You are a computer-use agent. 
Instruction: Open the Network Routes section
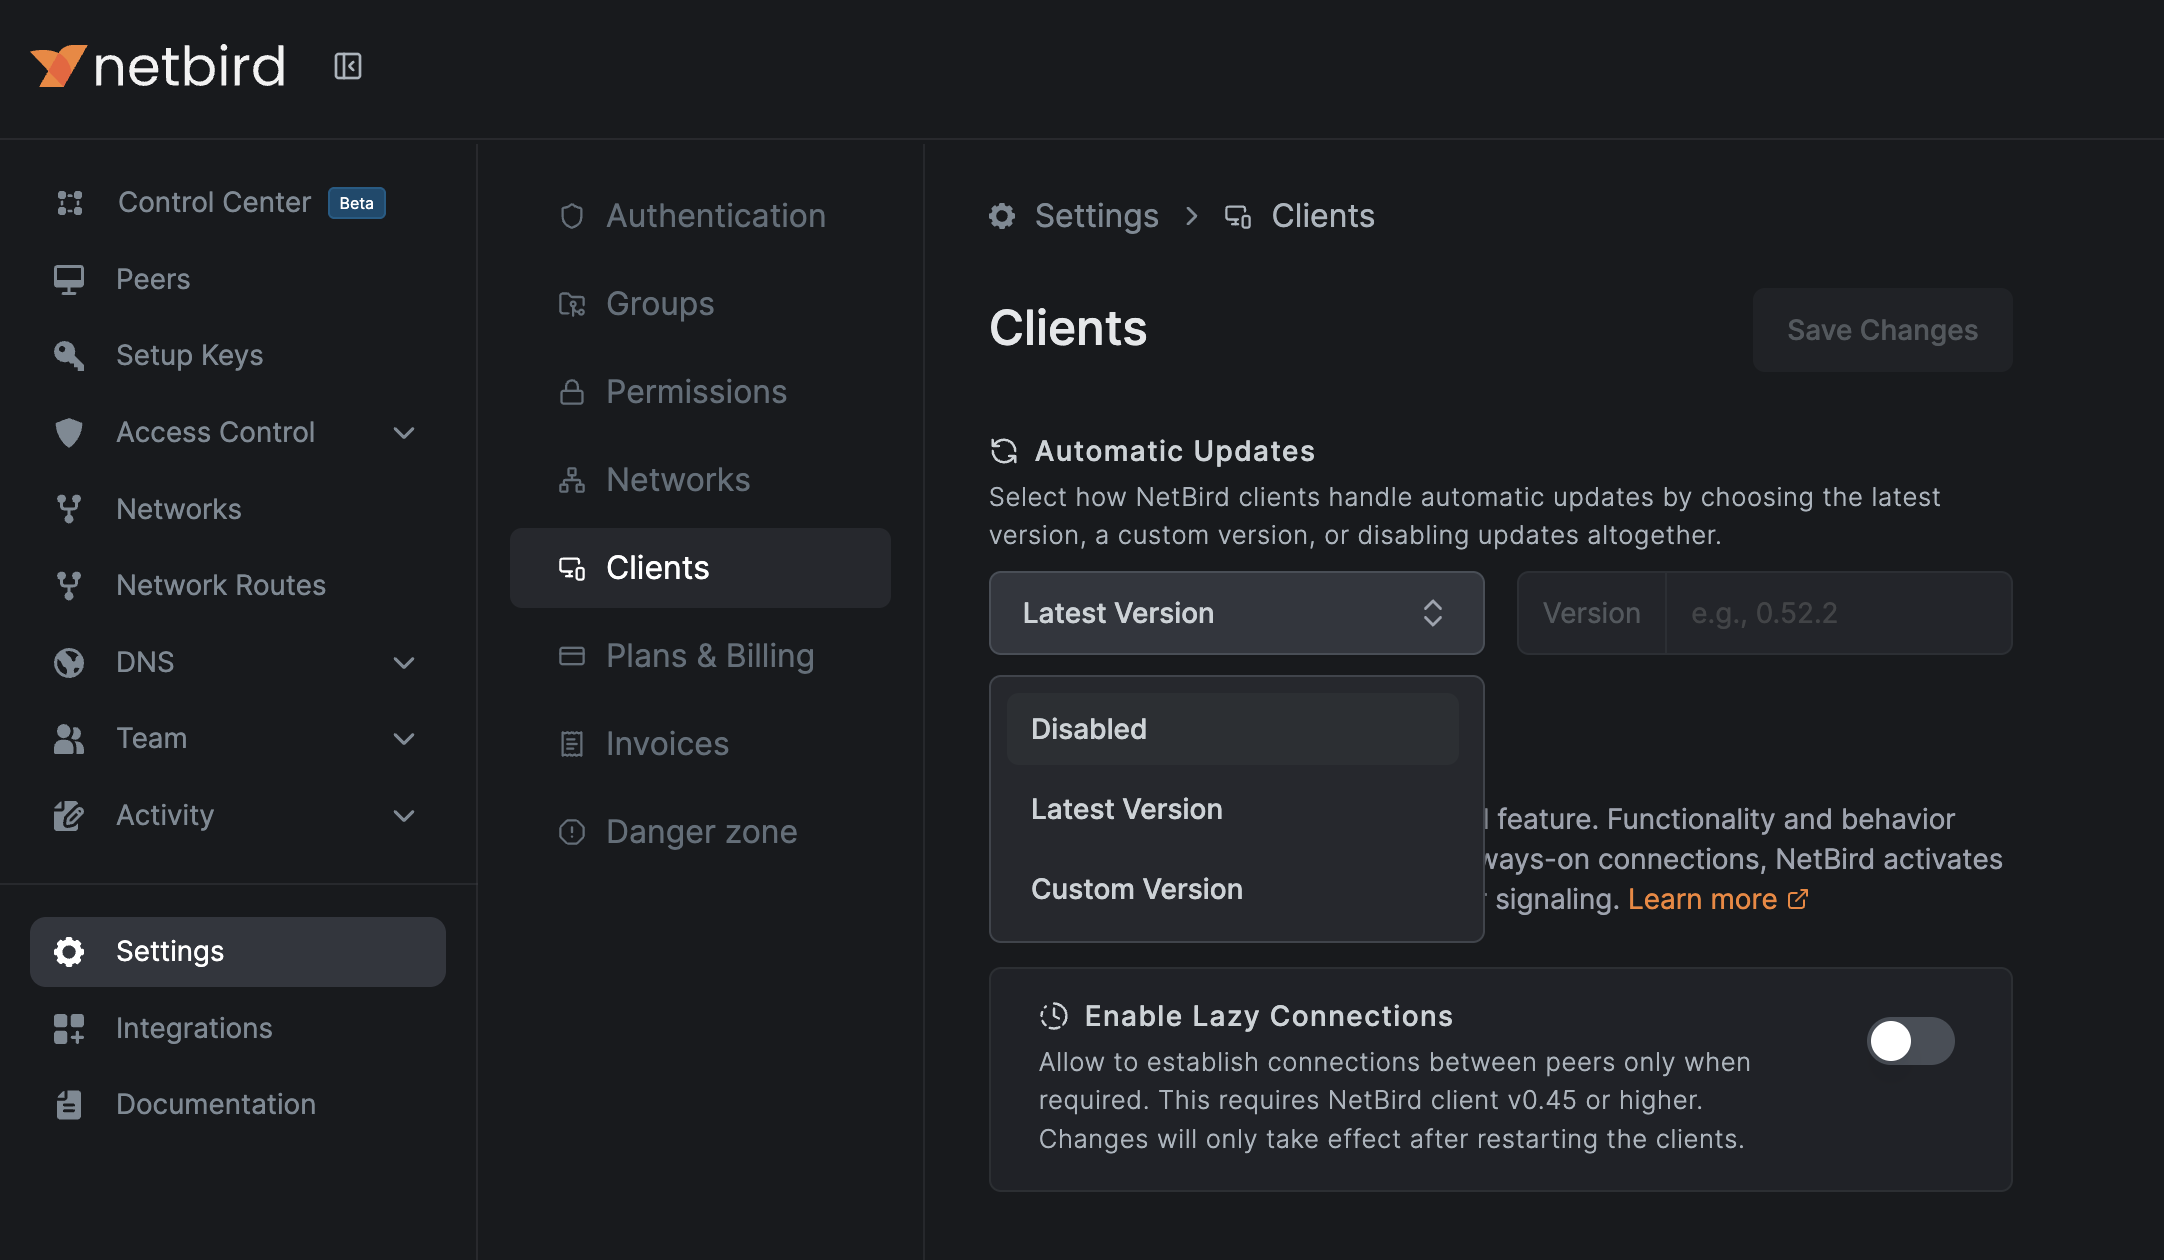tap(220, 585)
